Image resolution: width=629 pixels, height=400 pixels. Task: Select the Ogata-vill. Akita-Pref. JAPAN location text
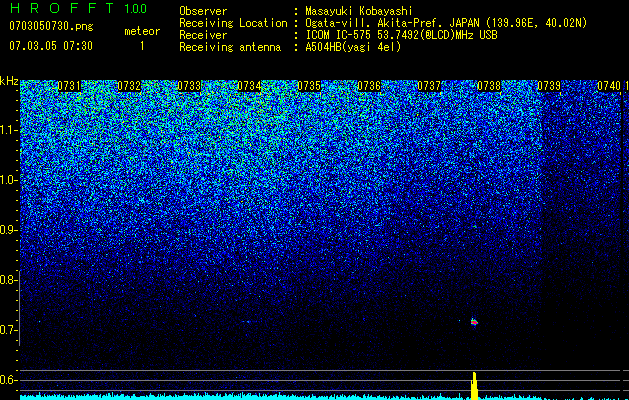[446, 23]
